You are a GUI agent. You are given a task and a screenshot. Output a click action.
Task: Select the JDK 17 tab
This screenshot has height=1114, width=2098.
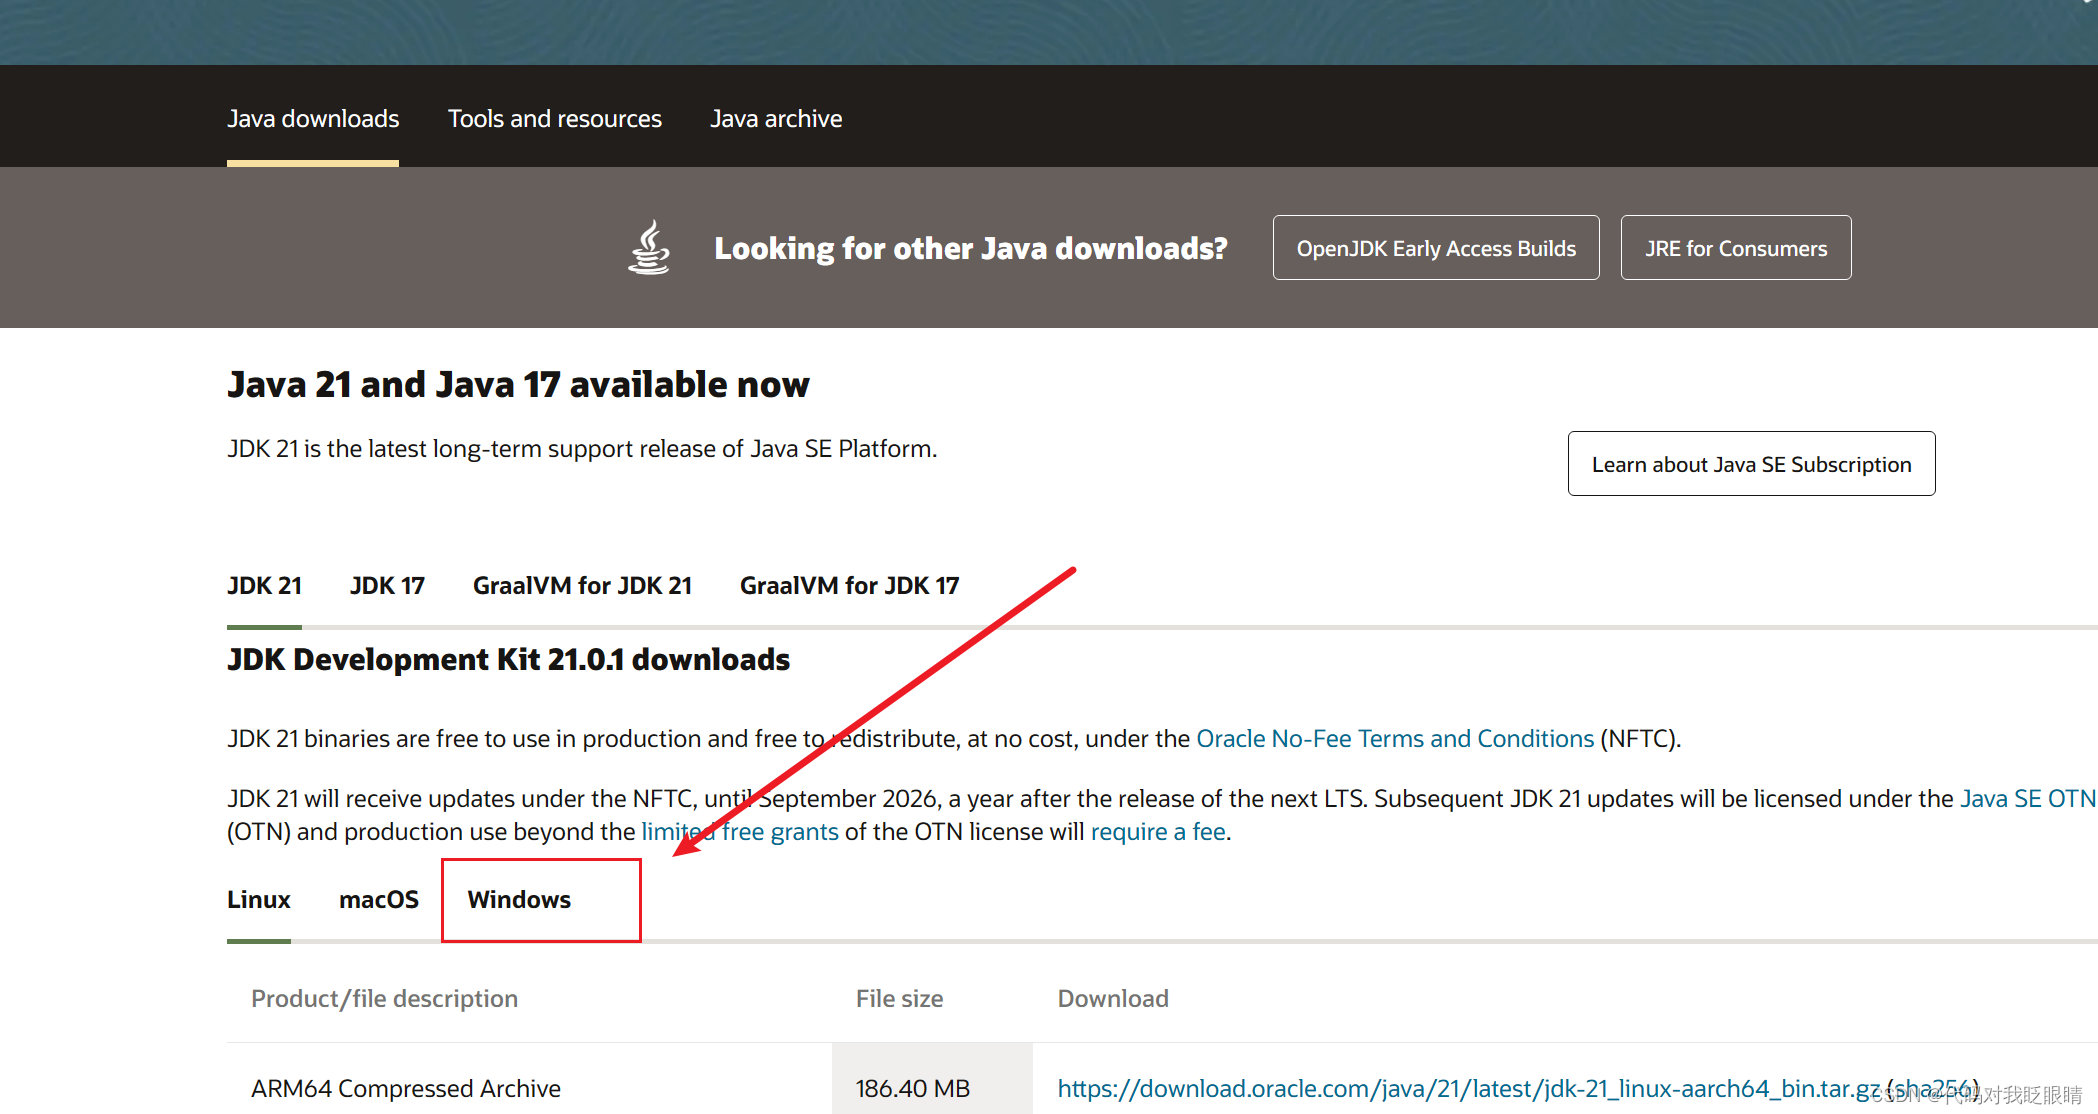tap(387, 585)
